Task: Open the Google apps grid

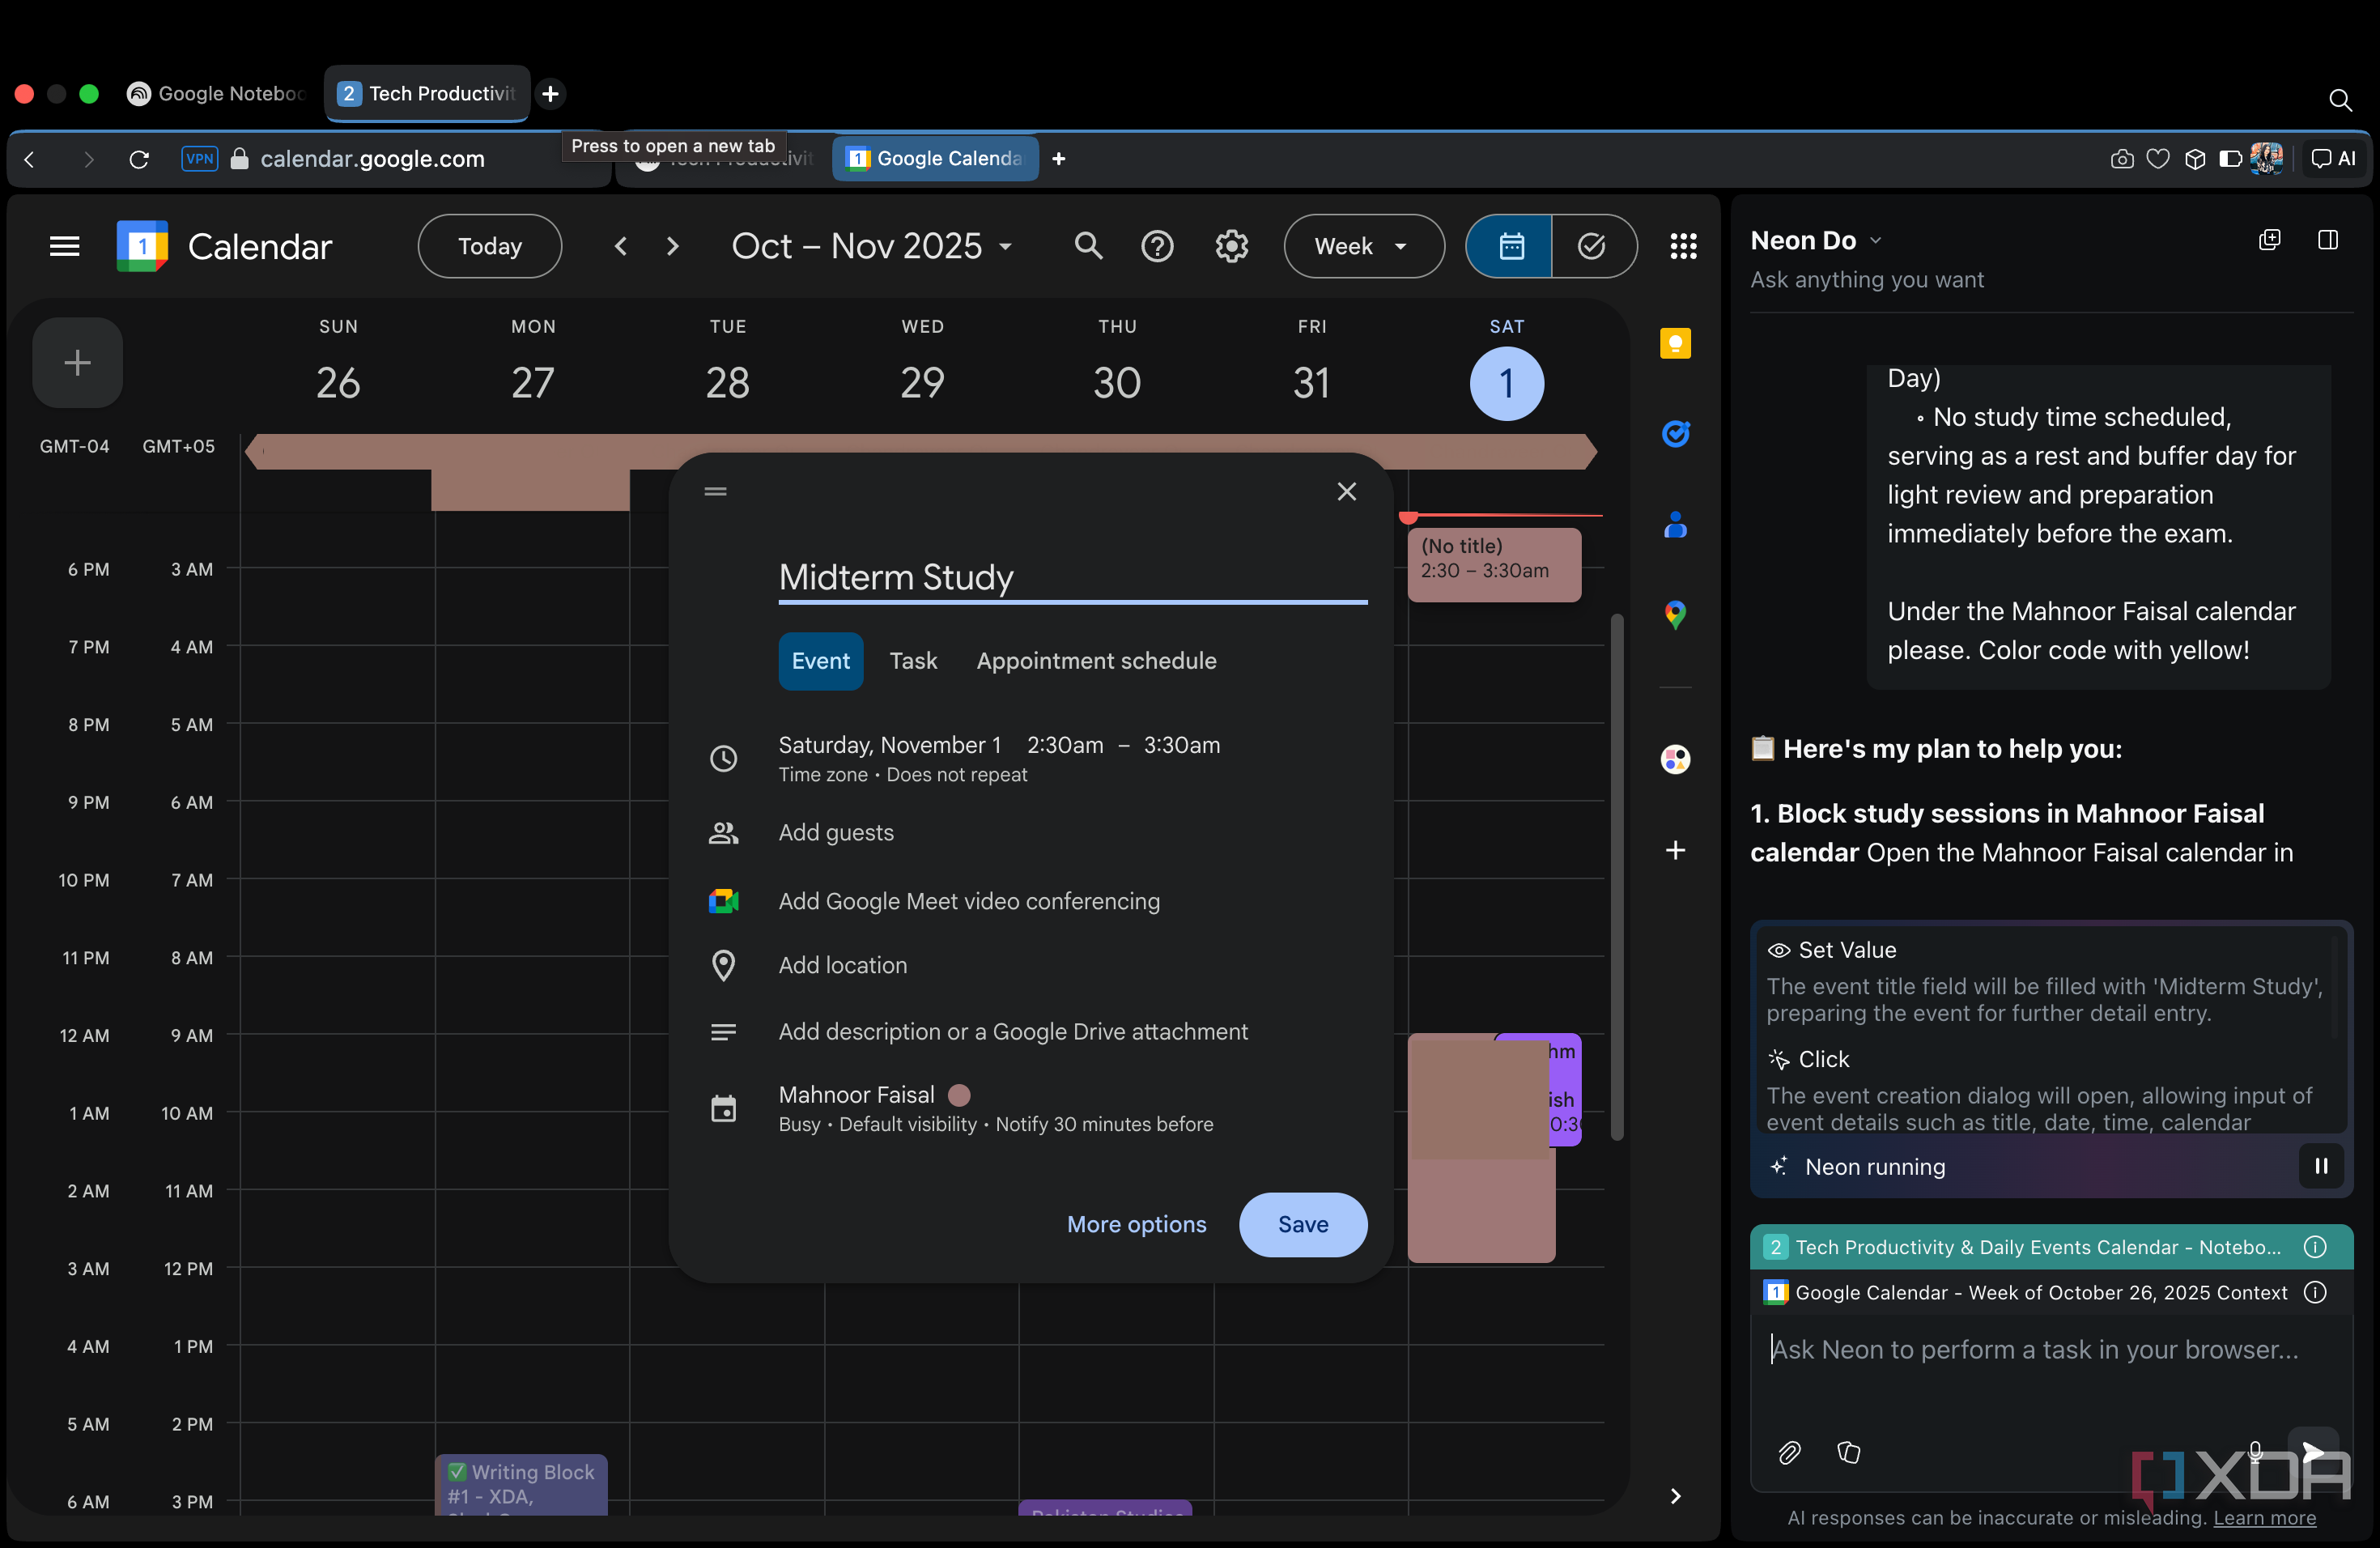Action: (1683, 246)
